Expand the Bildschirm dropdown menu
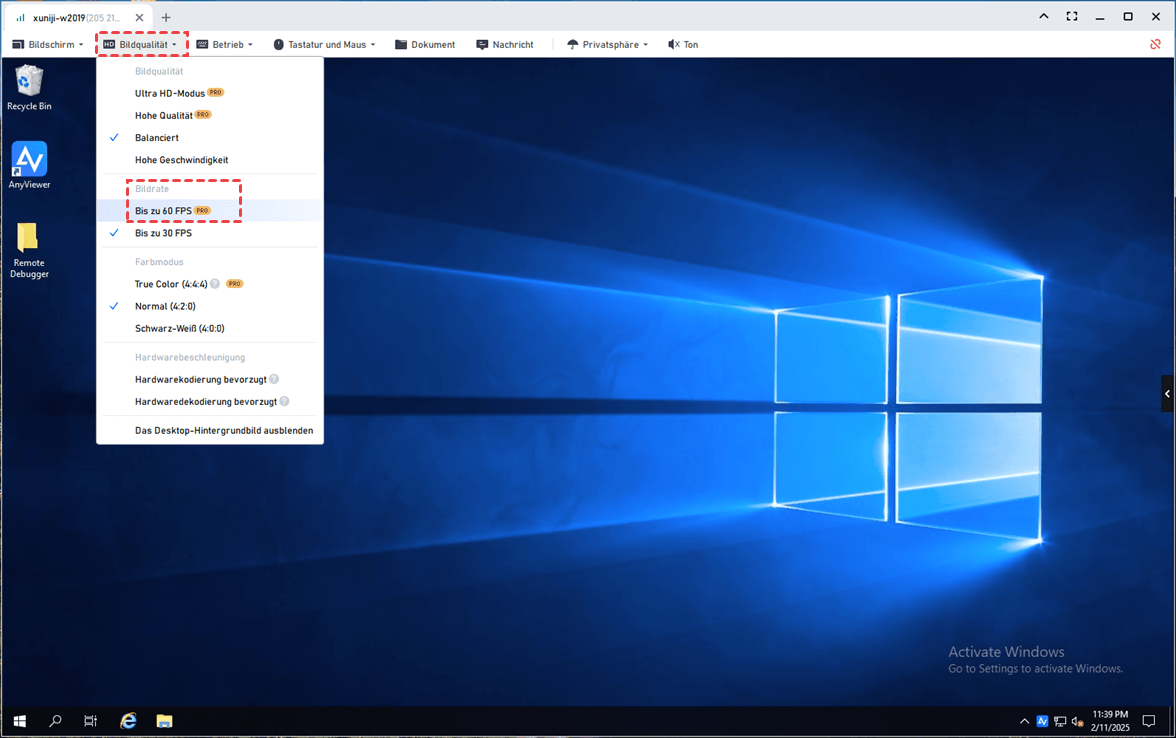Screen dimensions: 1176x738 (x=48, y=45)
